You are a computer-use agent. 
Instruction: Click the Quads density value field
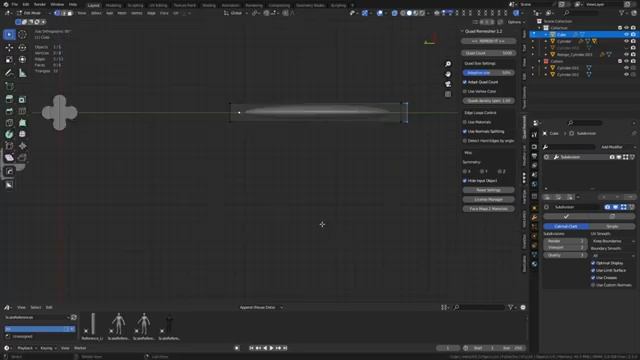click(x=488, y=101)
